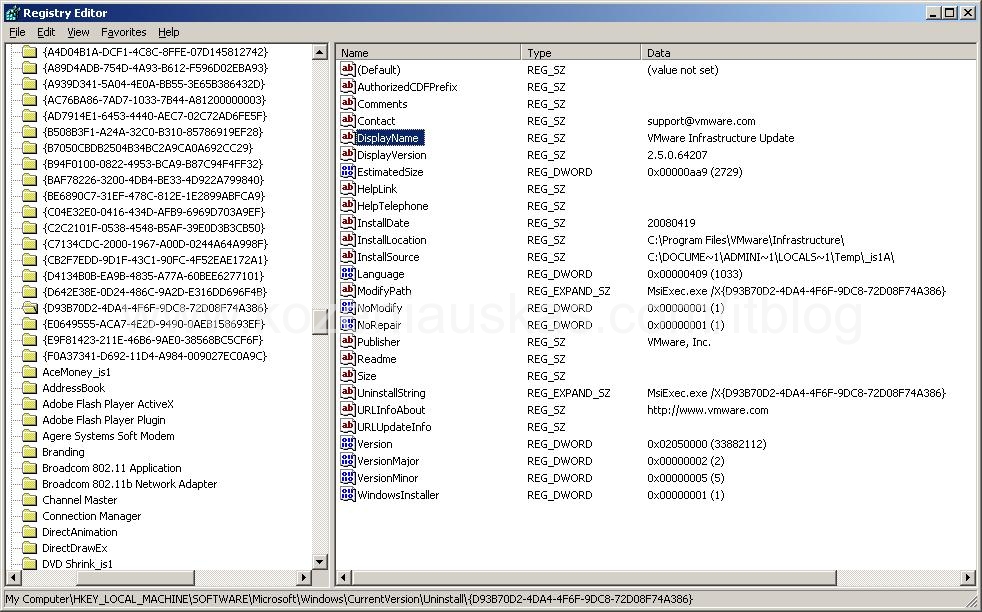Viewport: 982px width, 612px height.
Task: Open the File menu
Action: point(17,32)
